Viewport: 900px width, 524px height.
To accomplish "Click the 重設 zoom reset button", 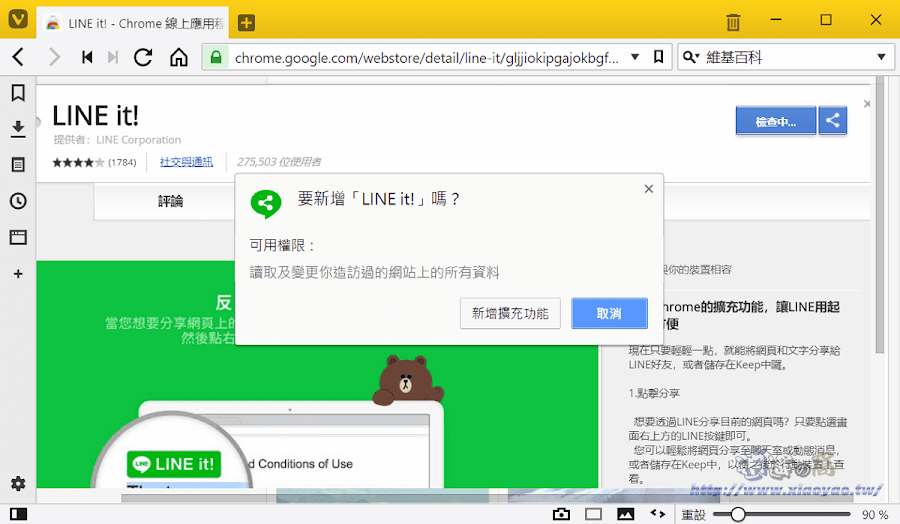I will 693,515.
